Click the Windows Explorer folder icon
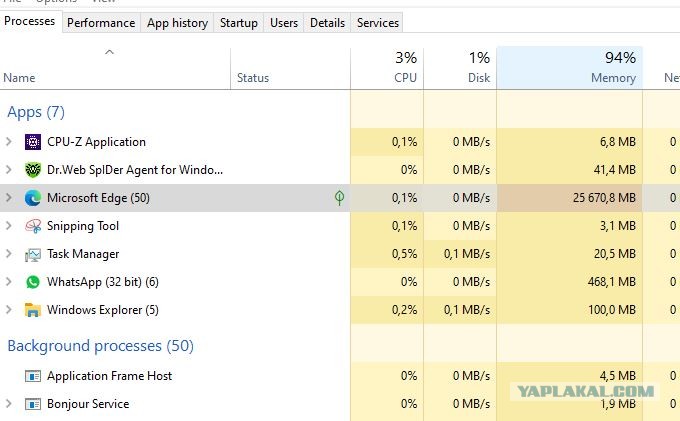 tap(33, 310)
